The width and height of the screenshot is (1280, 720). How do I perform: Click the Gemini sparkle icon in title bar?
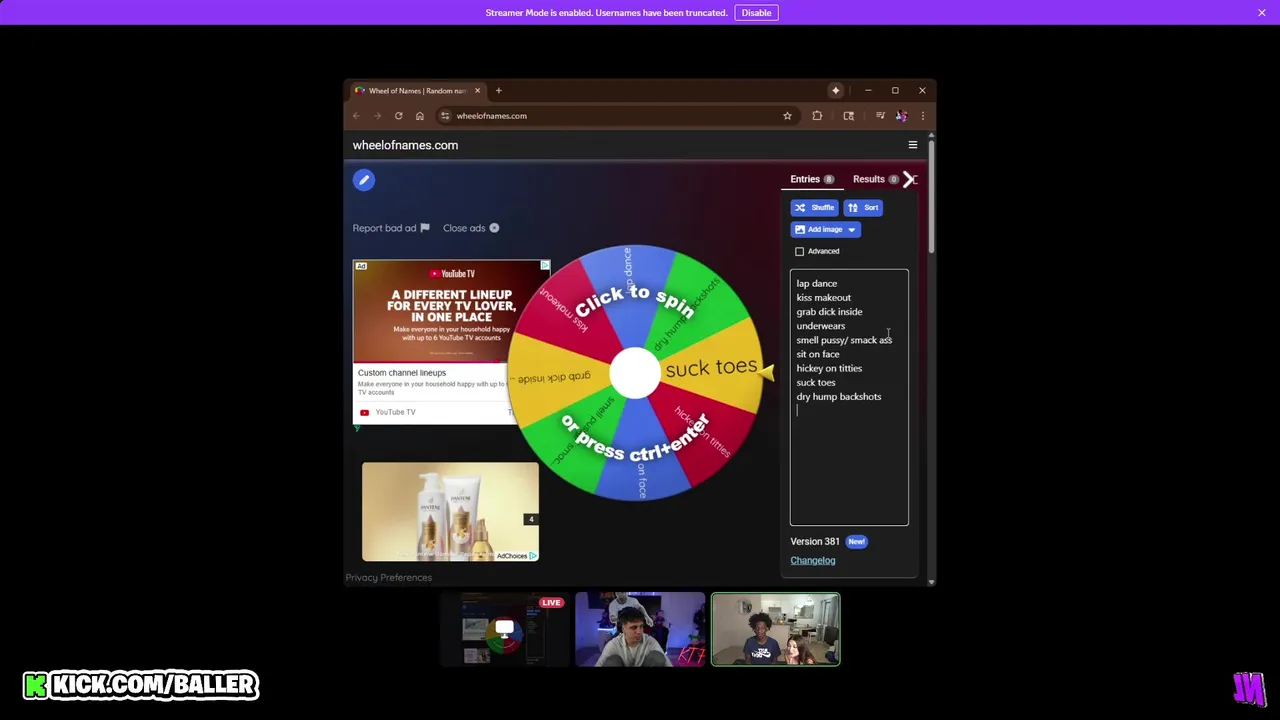[x=835, y=91]
